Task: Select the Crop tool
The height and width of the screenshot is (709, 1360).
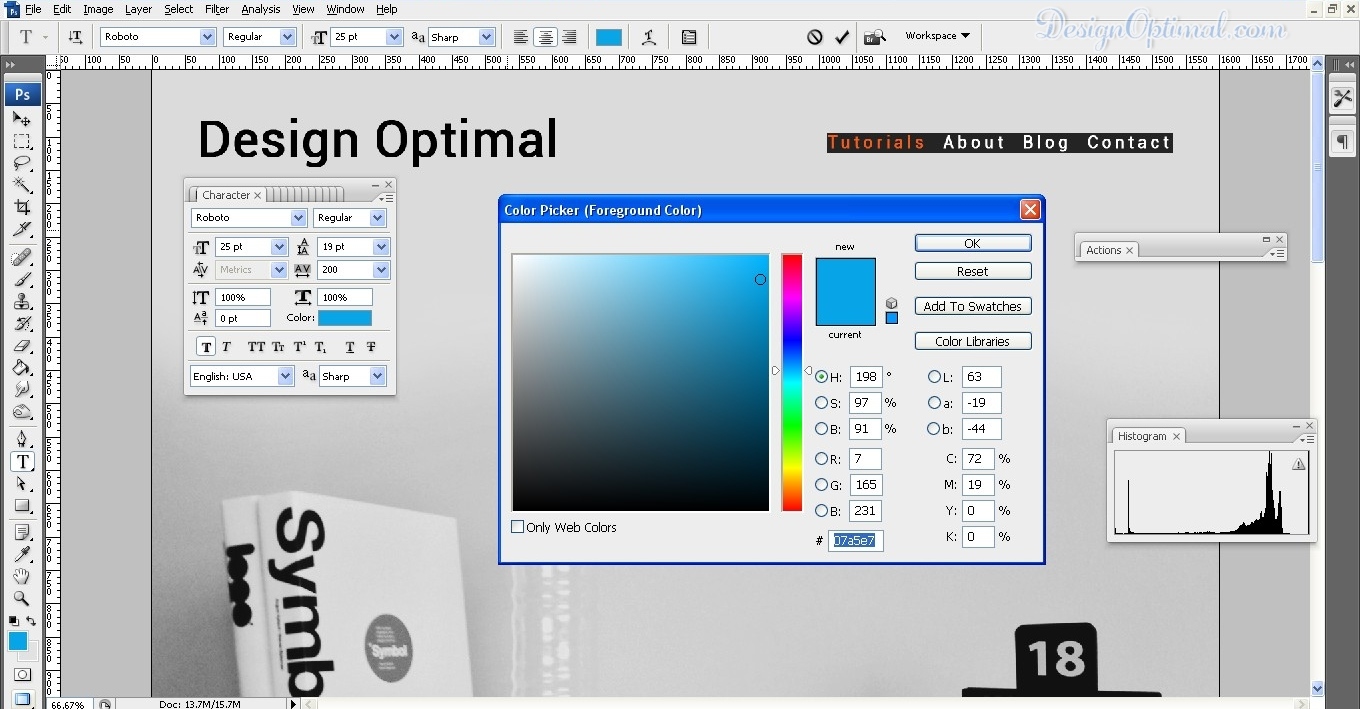Action: tap(22, 207)
